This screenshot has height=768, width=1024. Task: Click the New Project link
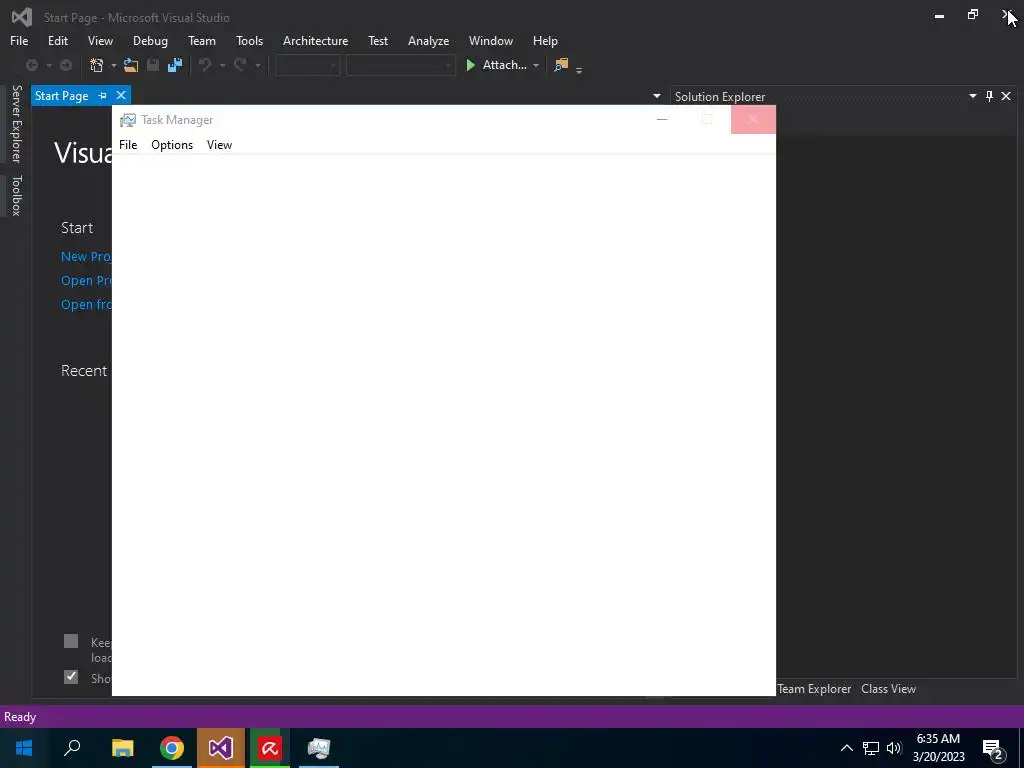[86, 257]
